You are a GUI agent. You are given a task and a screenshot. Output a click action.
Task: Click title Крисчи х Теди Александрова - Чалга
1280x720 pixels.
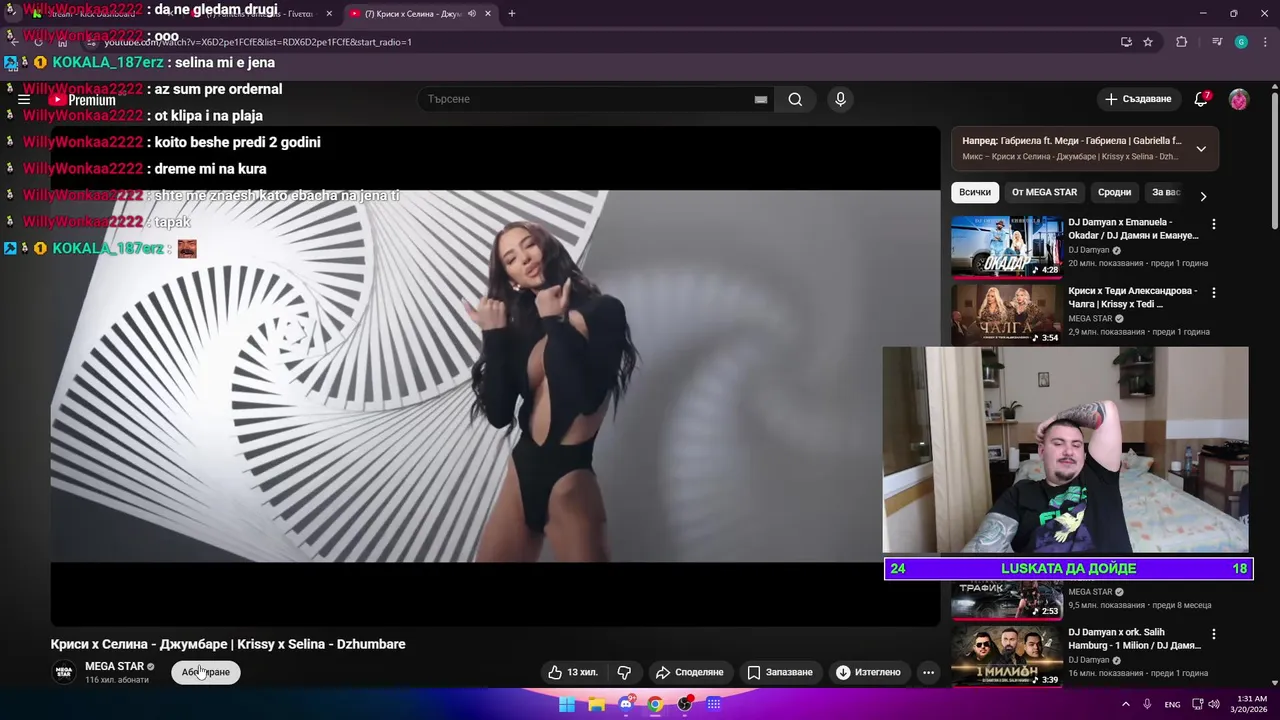[x=1133, y=297]
